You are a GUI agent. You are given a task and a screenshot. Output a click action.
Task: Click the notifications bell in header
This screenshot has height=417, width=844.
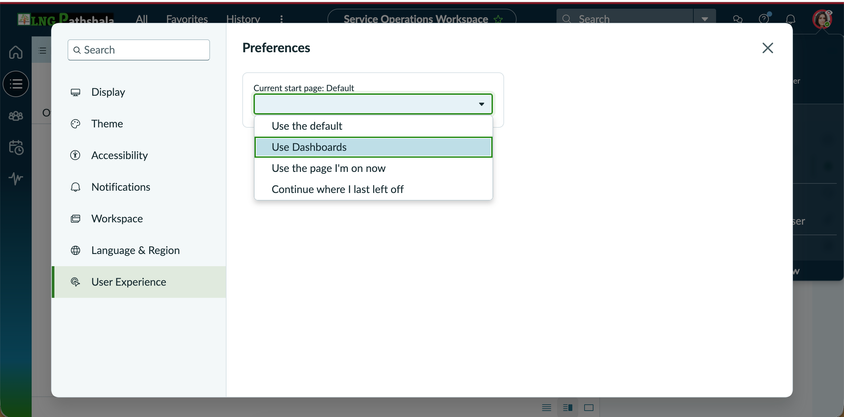click(791, 19)
